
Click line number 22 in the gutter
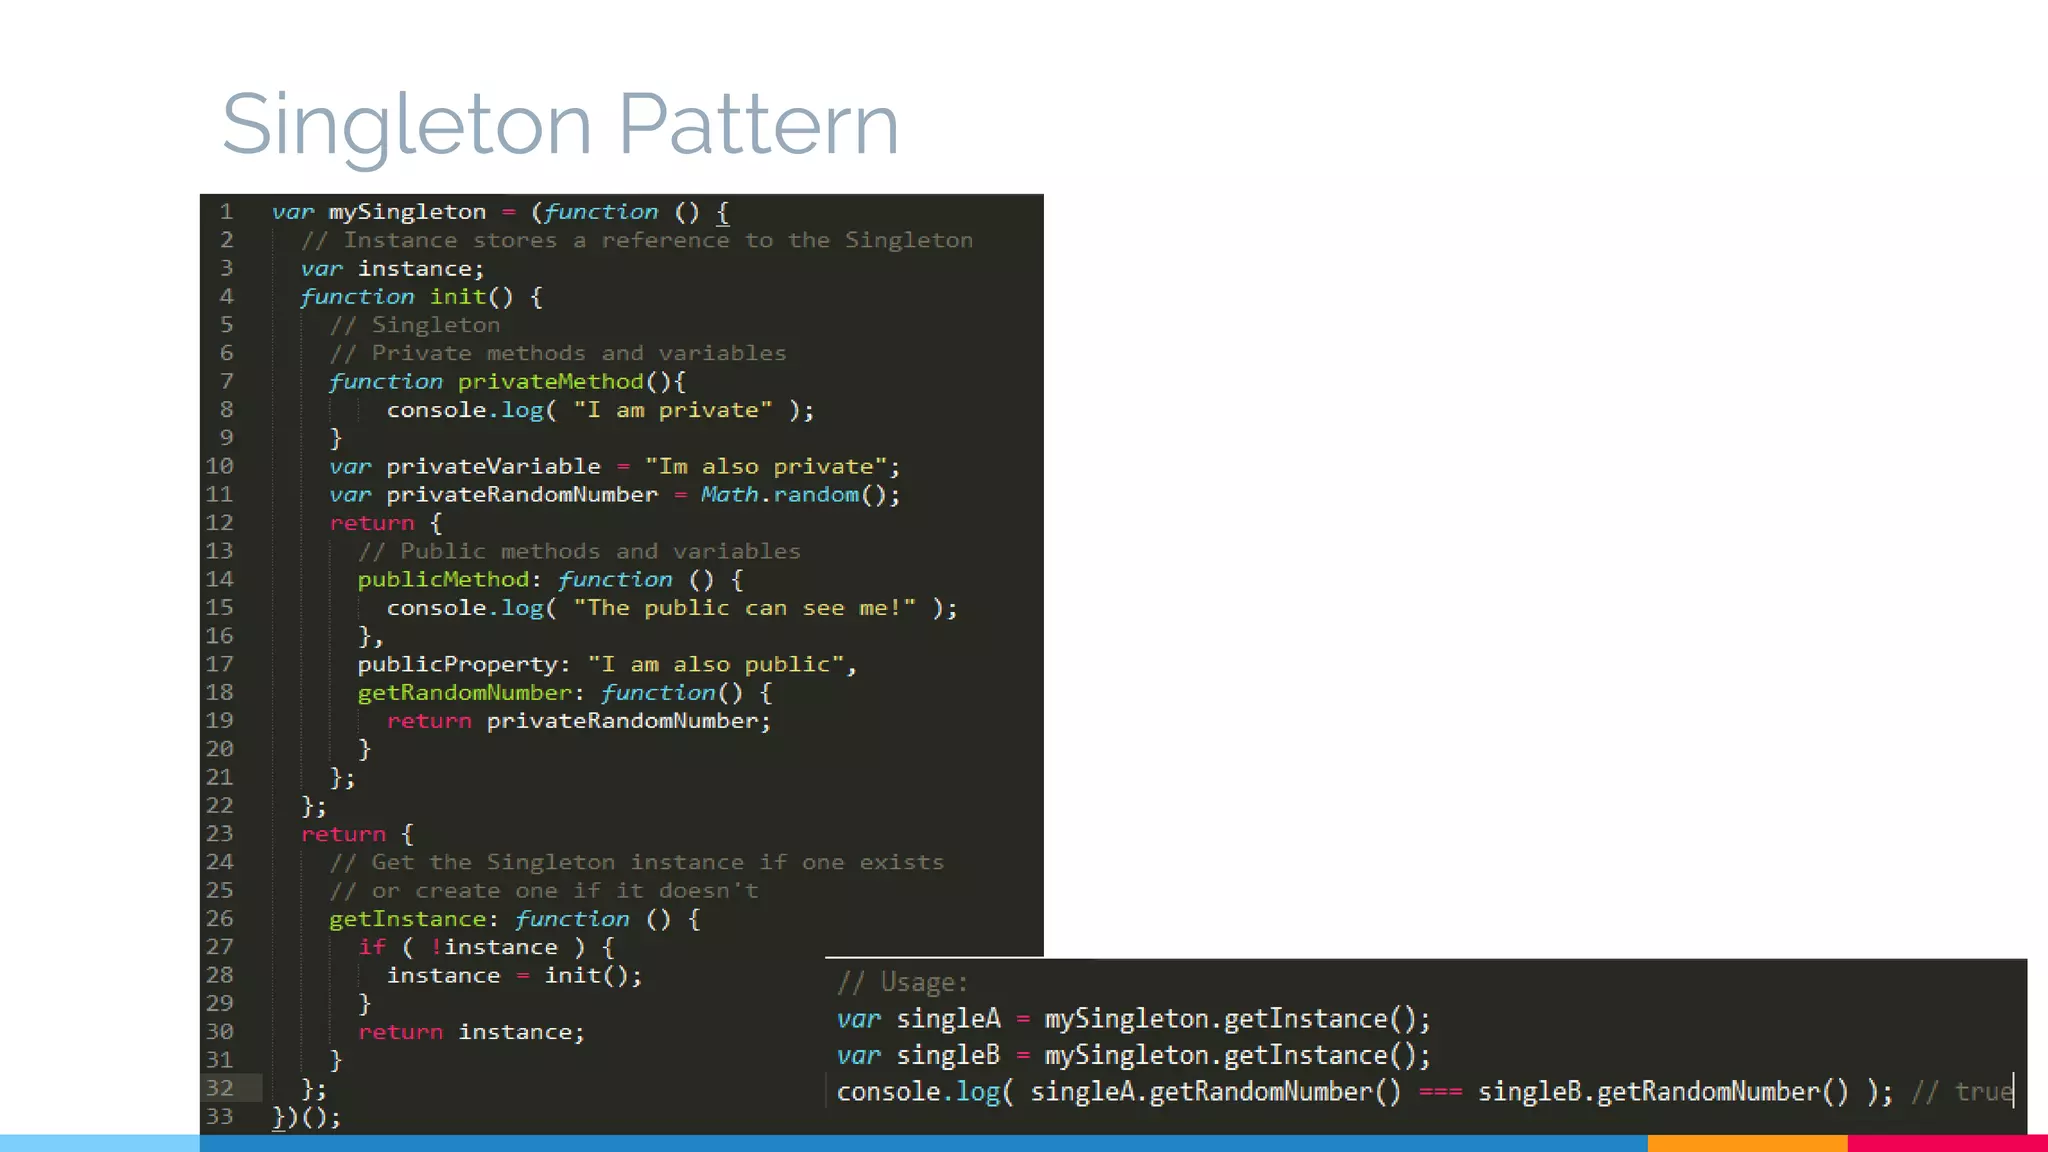pos(220,806)
